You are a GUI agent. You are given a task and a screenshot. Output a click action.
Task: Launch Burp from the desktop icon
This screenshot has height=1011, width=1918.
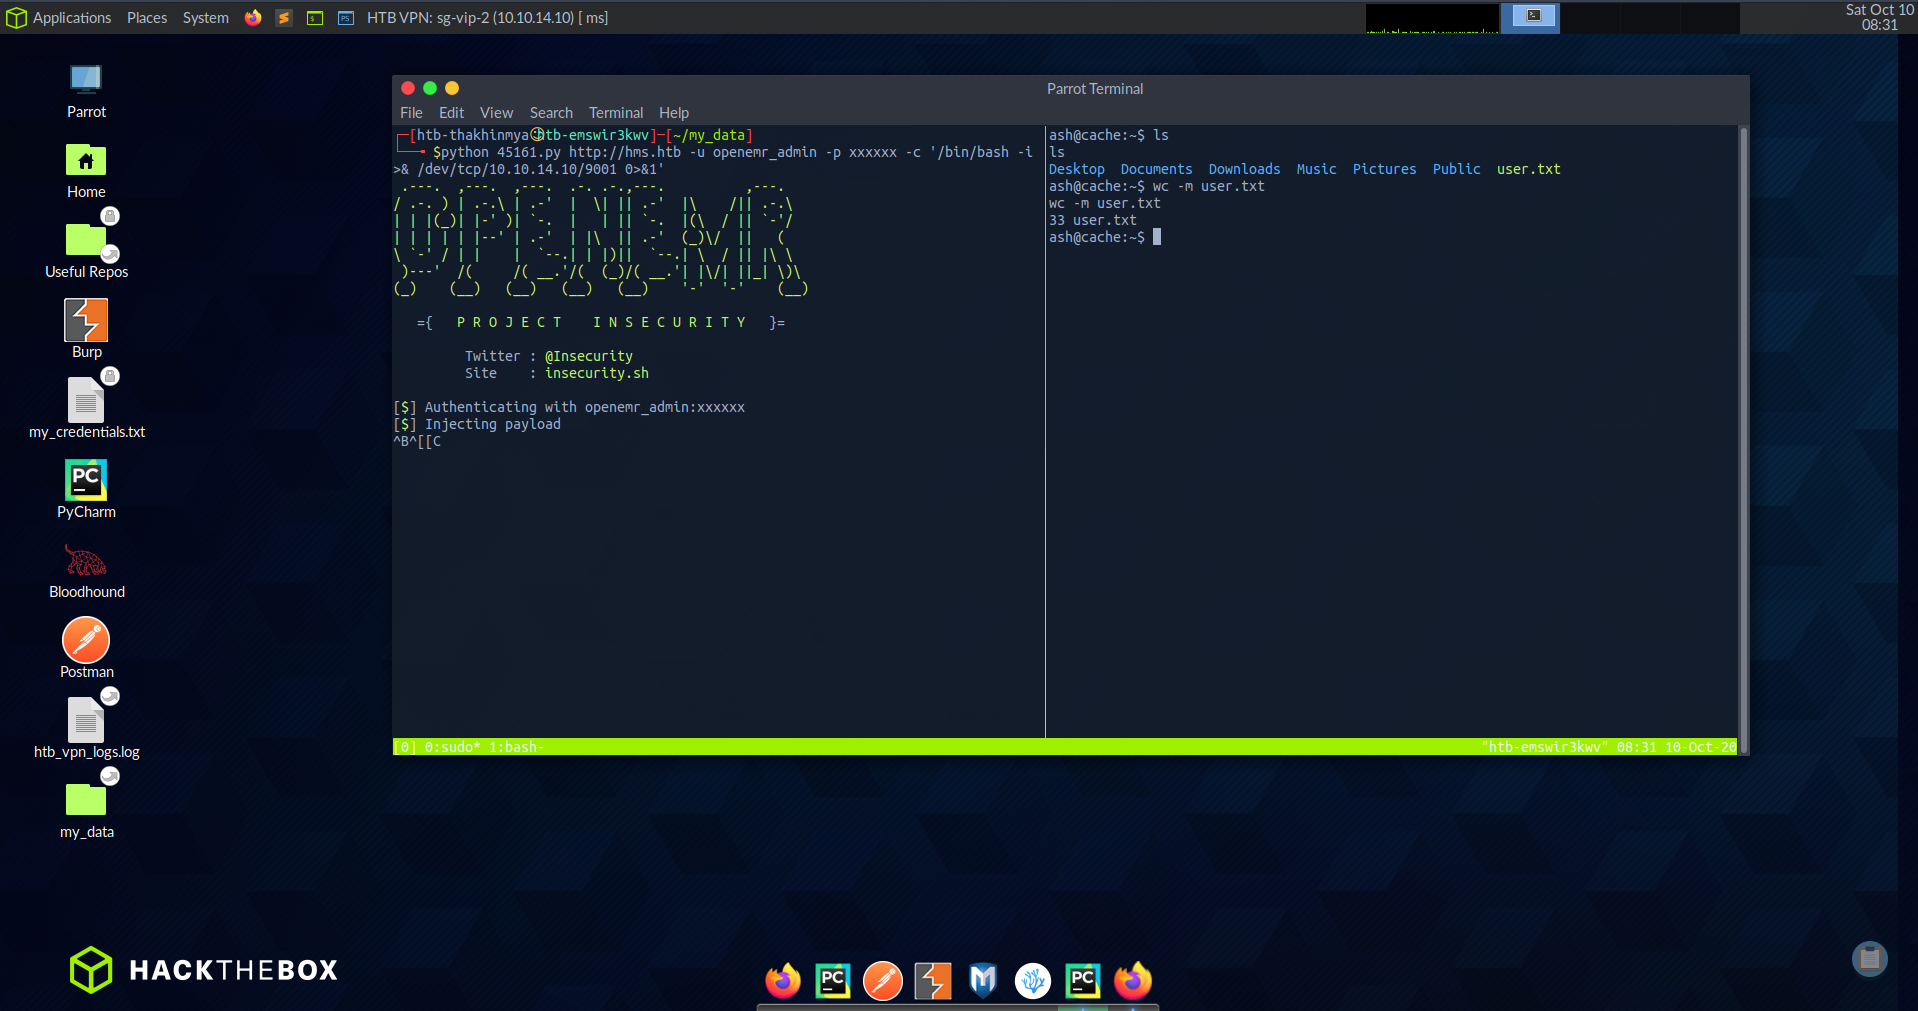[86, 330]
